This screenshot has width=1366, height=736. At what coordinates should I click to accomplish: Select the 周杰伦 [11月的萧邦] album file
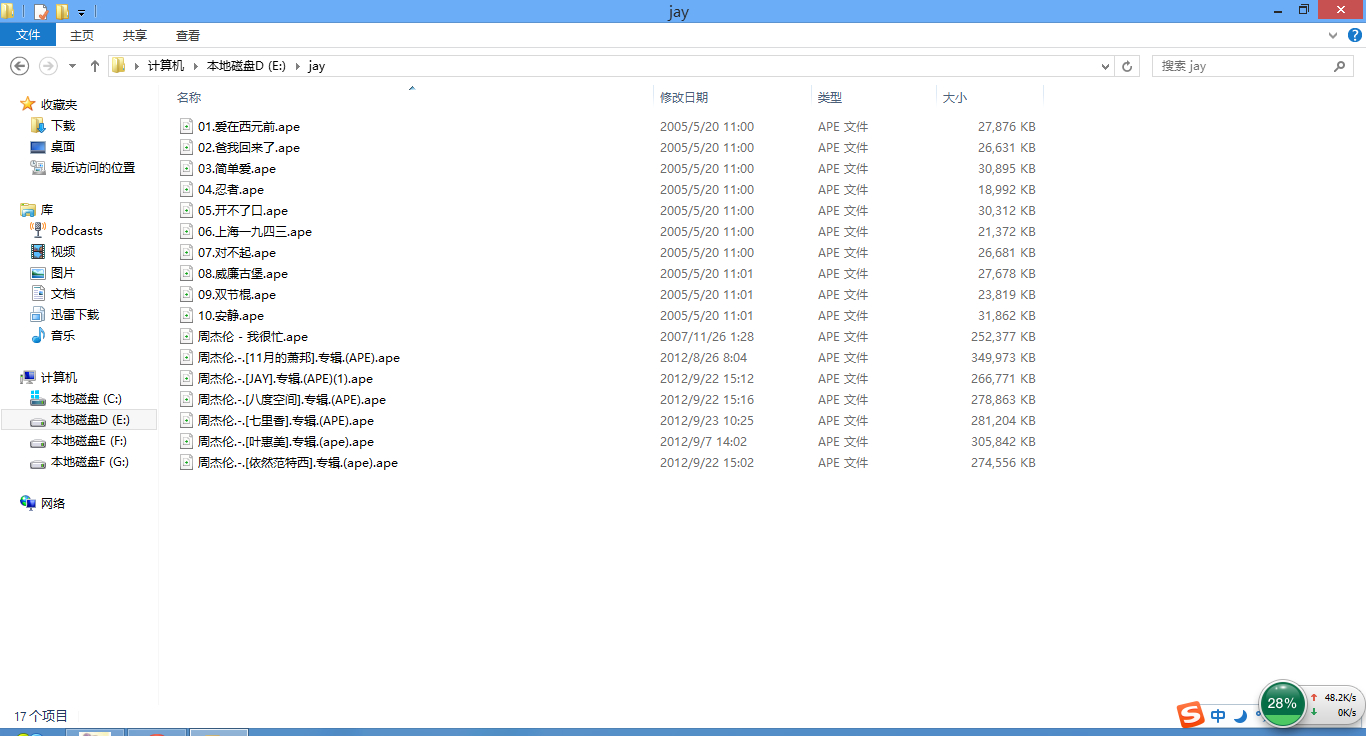tap(299, 358)
